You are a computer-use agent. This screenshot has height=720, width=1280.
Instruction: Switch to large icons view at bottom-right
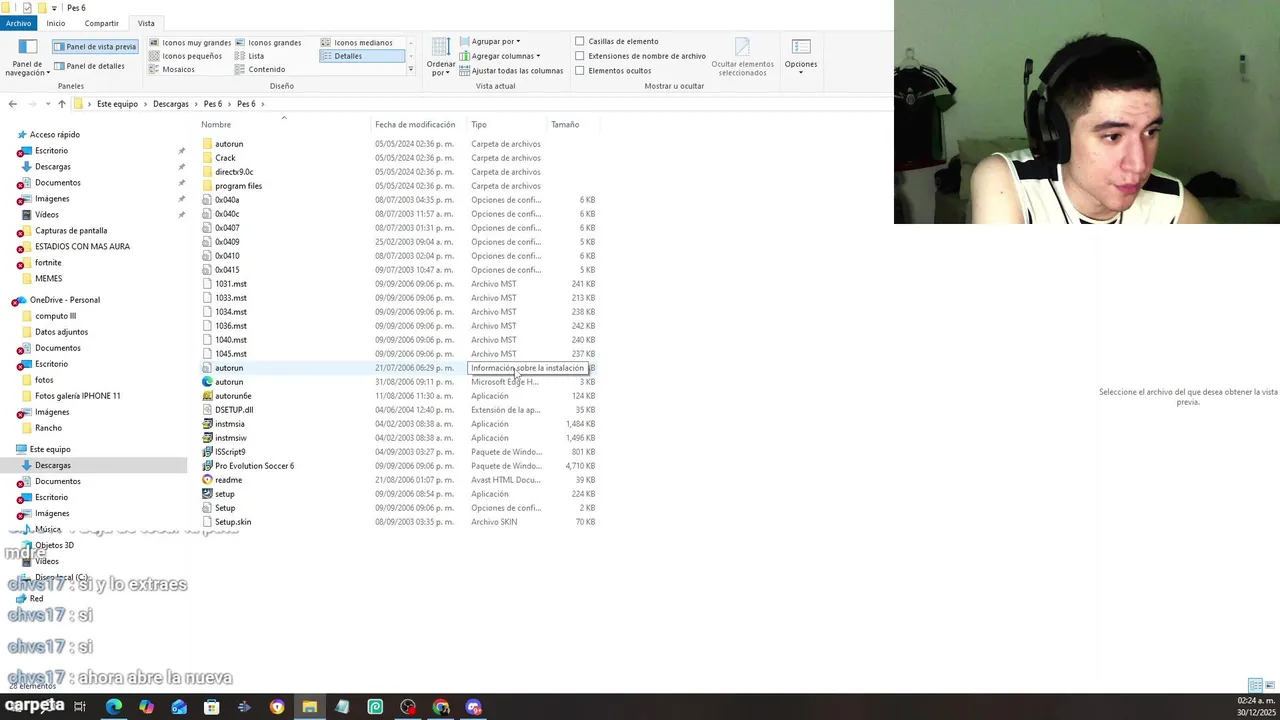[x=1270, y=685]
